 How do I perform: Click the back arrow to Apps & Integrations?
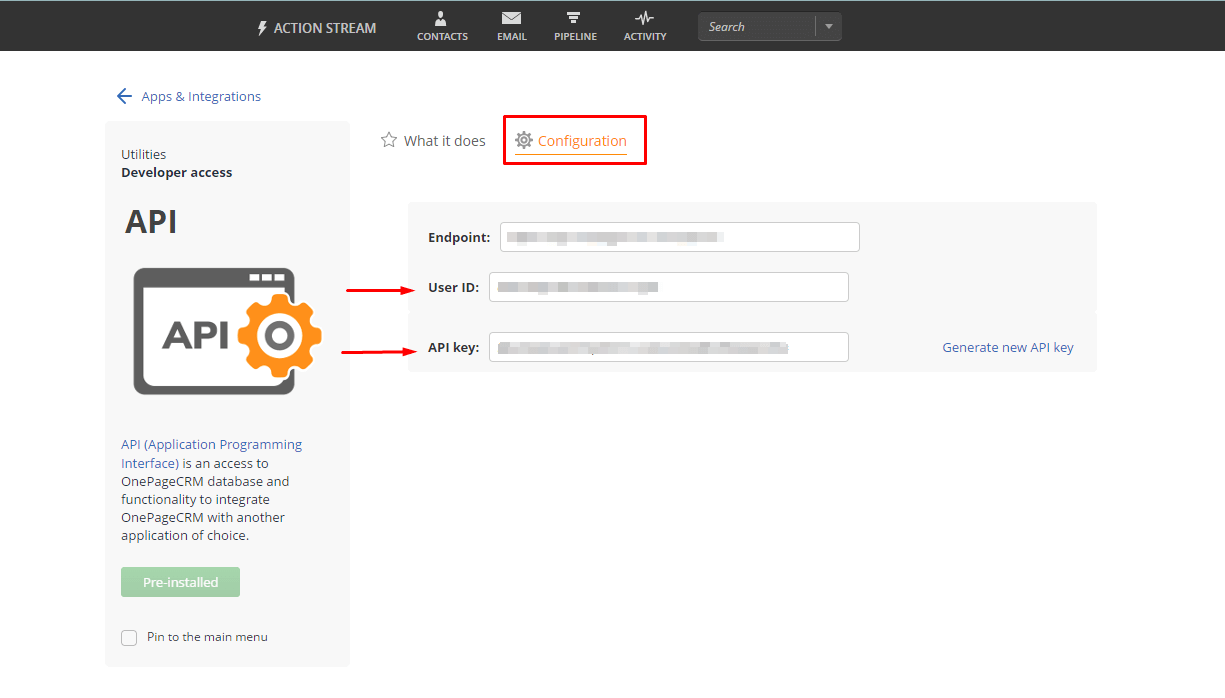pyautogui.click(x=124, y=95)
